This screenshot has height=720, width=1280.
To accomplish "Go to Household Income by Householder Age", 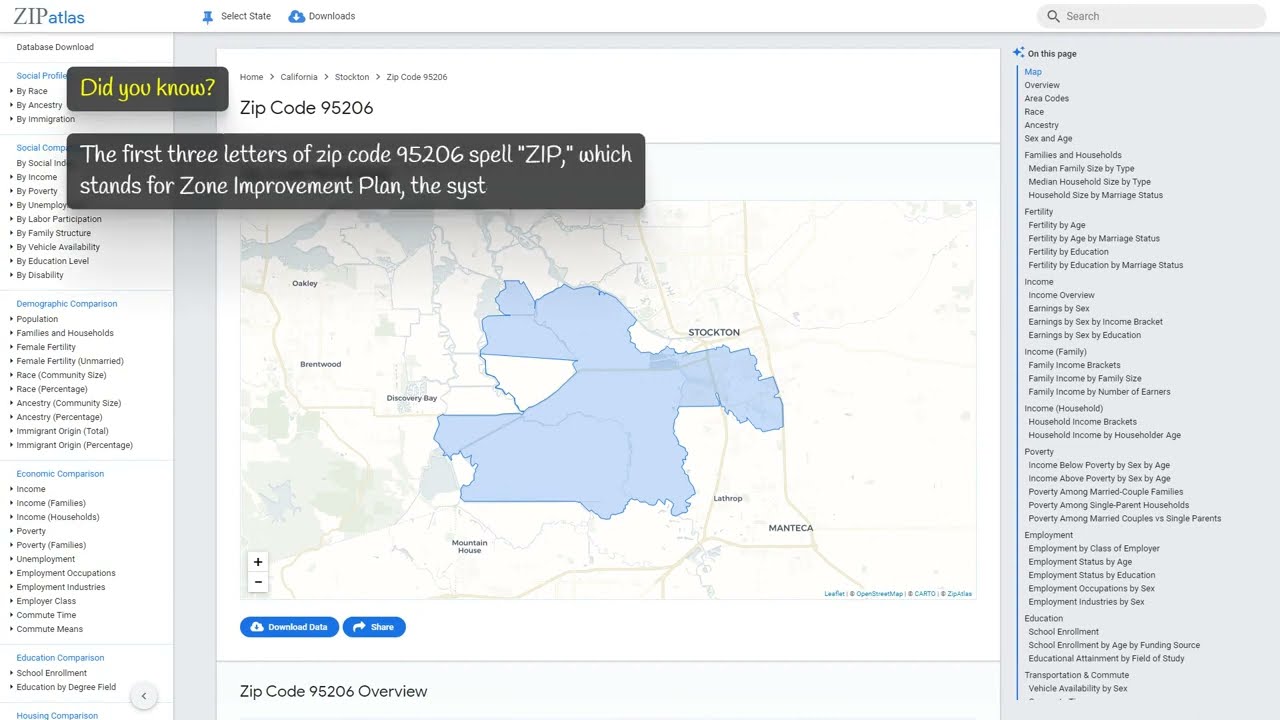I will point(1105,435).
